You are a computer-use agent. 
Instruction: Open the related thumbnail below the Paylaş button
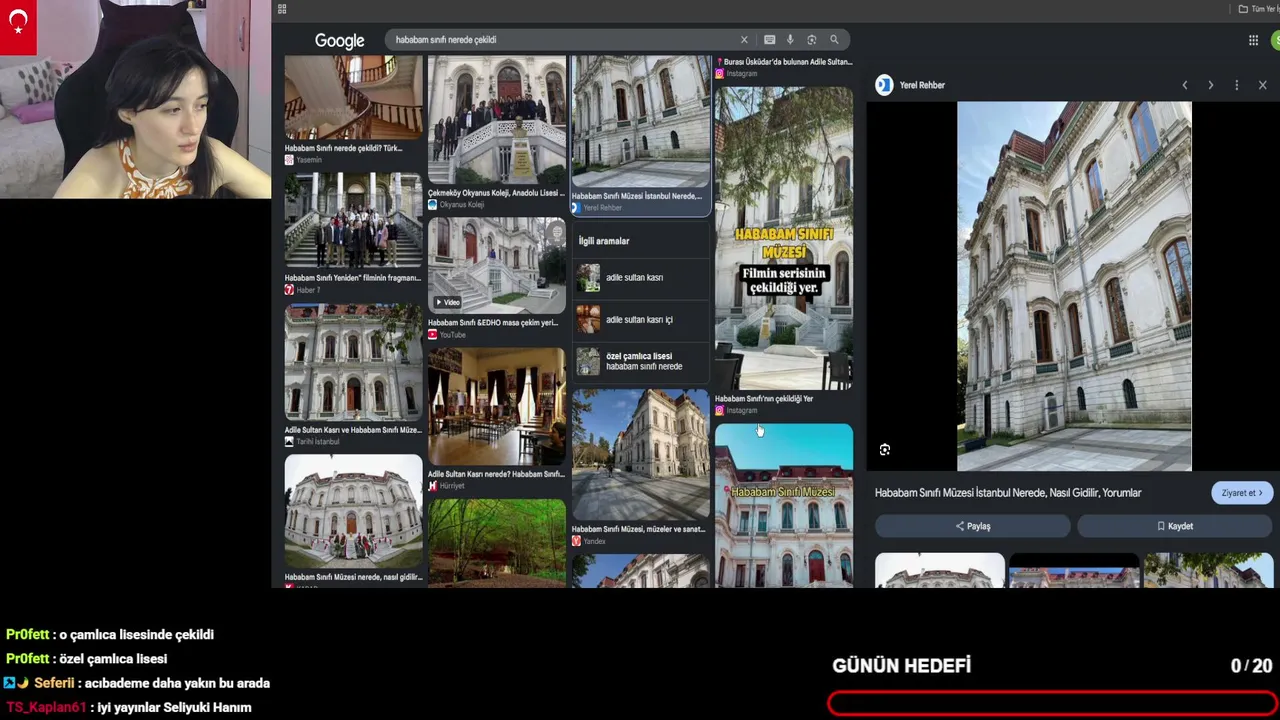[x=940, y=570]
